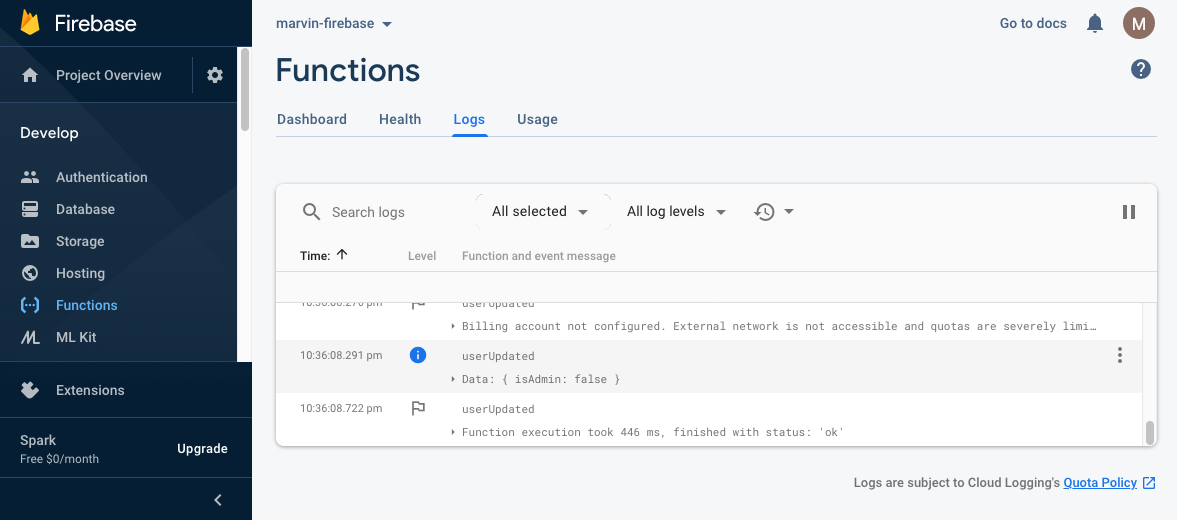Switch to the Usage tab
This screenshot has height=520, width=1177.
(x=537, y=119)
